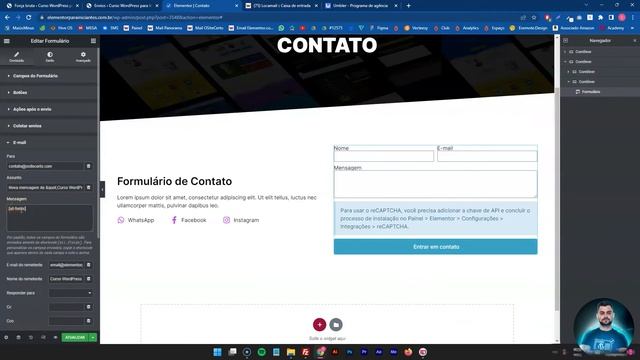Close the Navigator panel
640x360 pixels.
pyautogui.click(x=635, y=40)
